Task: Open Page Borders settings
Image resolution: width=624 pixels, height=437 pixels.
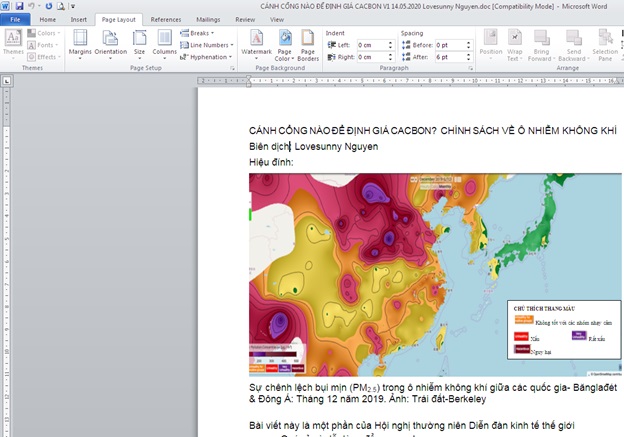Action: click(x=308, y=42)
